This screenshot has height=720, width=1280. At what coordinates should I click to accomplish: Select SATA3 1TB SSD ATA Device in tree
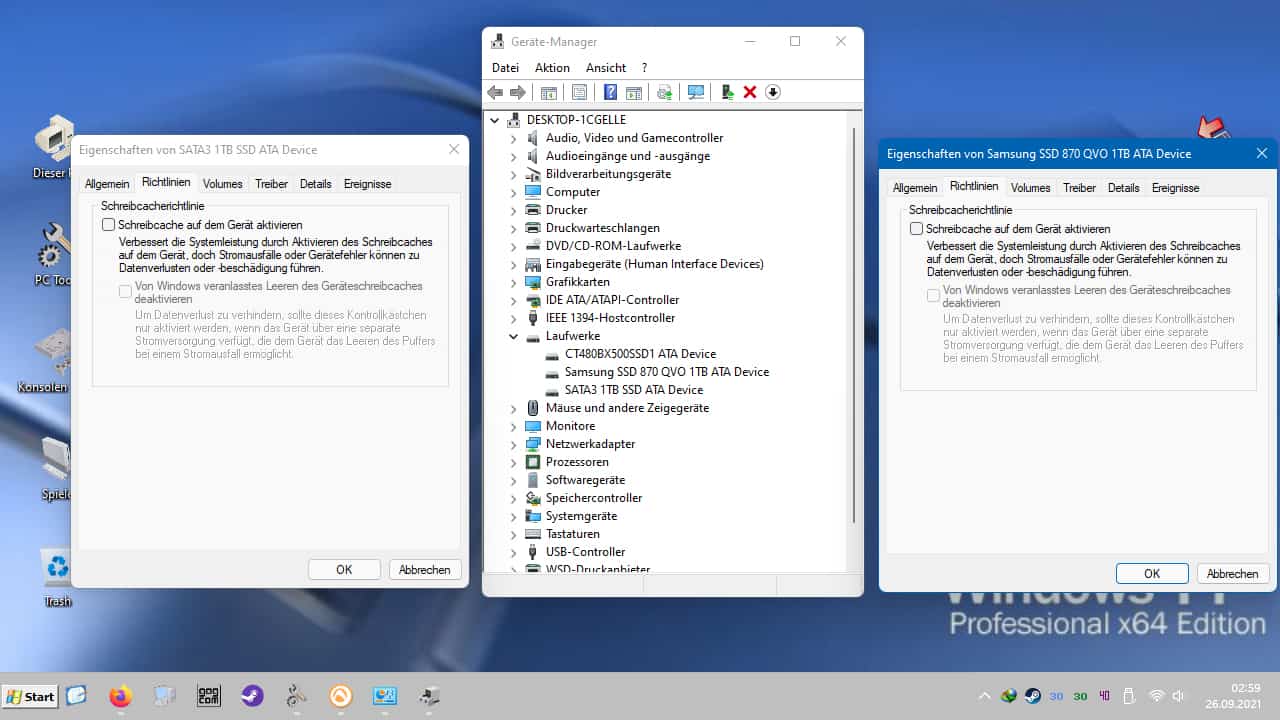click(634, 390)
